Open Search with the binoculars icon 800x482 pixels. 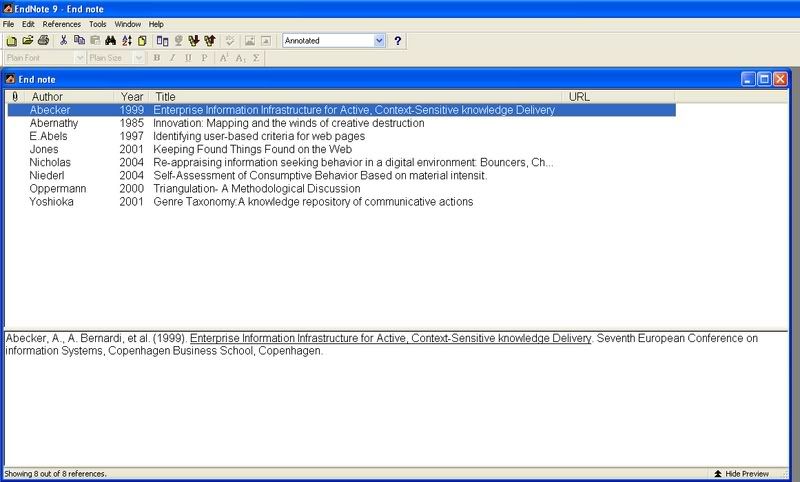point(111,41)
